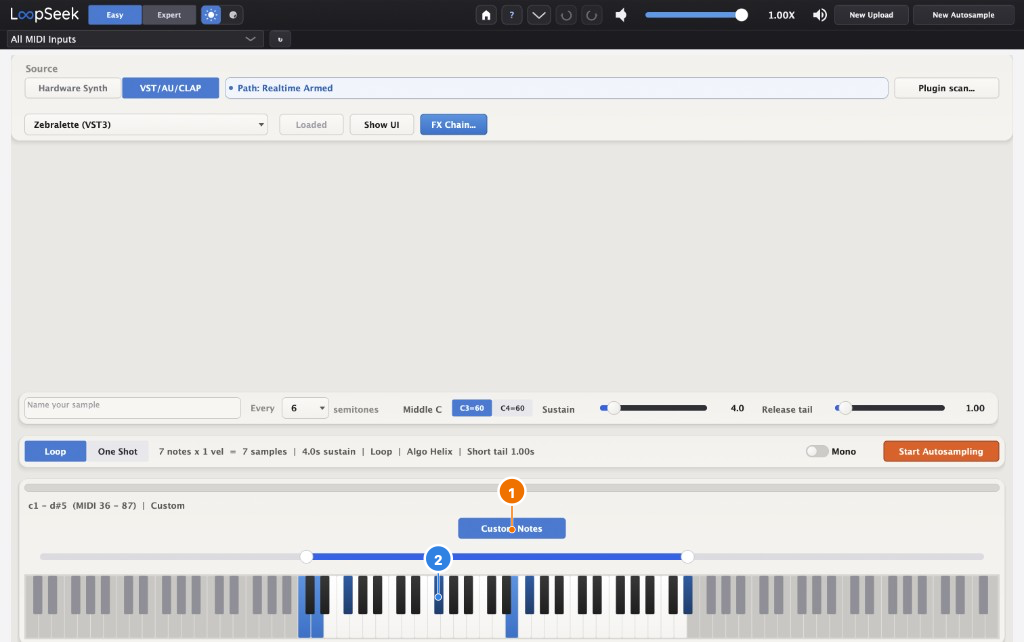
Task: Click New Upload button
Action: click(871, 15)
